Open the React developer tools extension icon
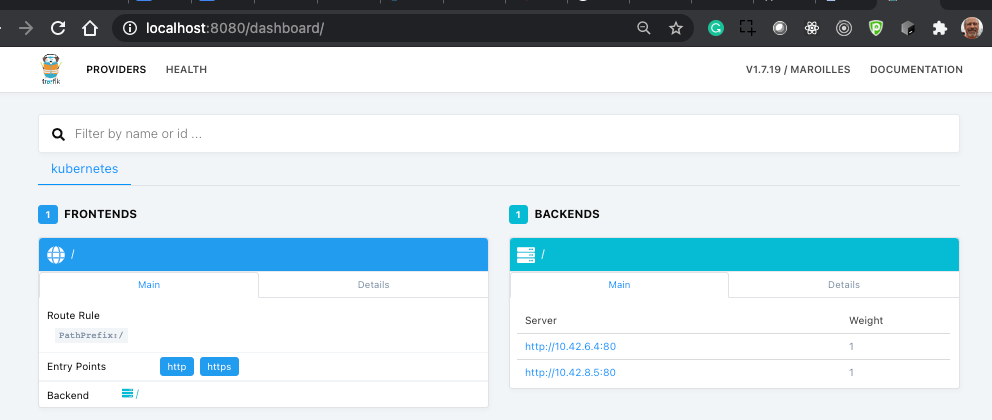The height and width of the screenshot is (420, 992). pyautogui.click(x=812, y=28)
